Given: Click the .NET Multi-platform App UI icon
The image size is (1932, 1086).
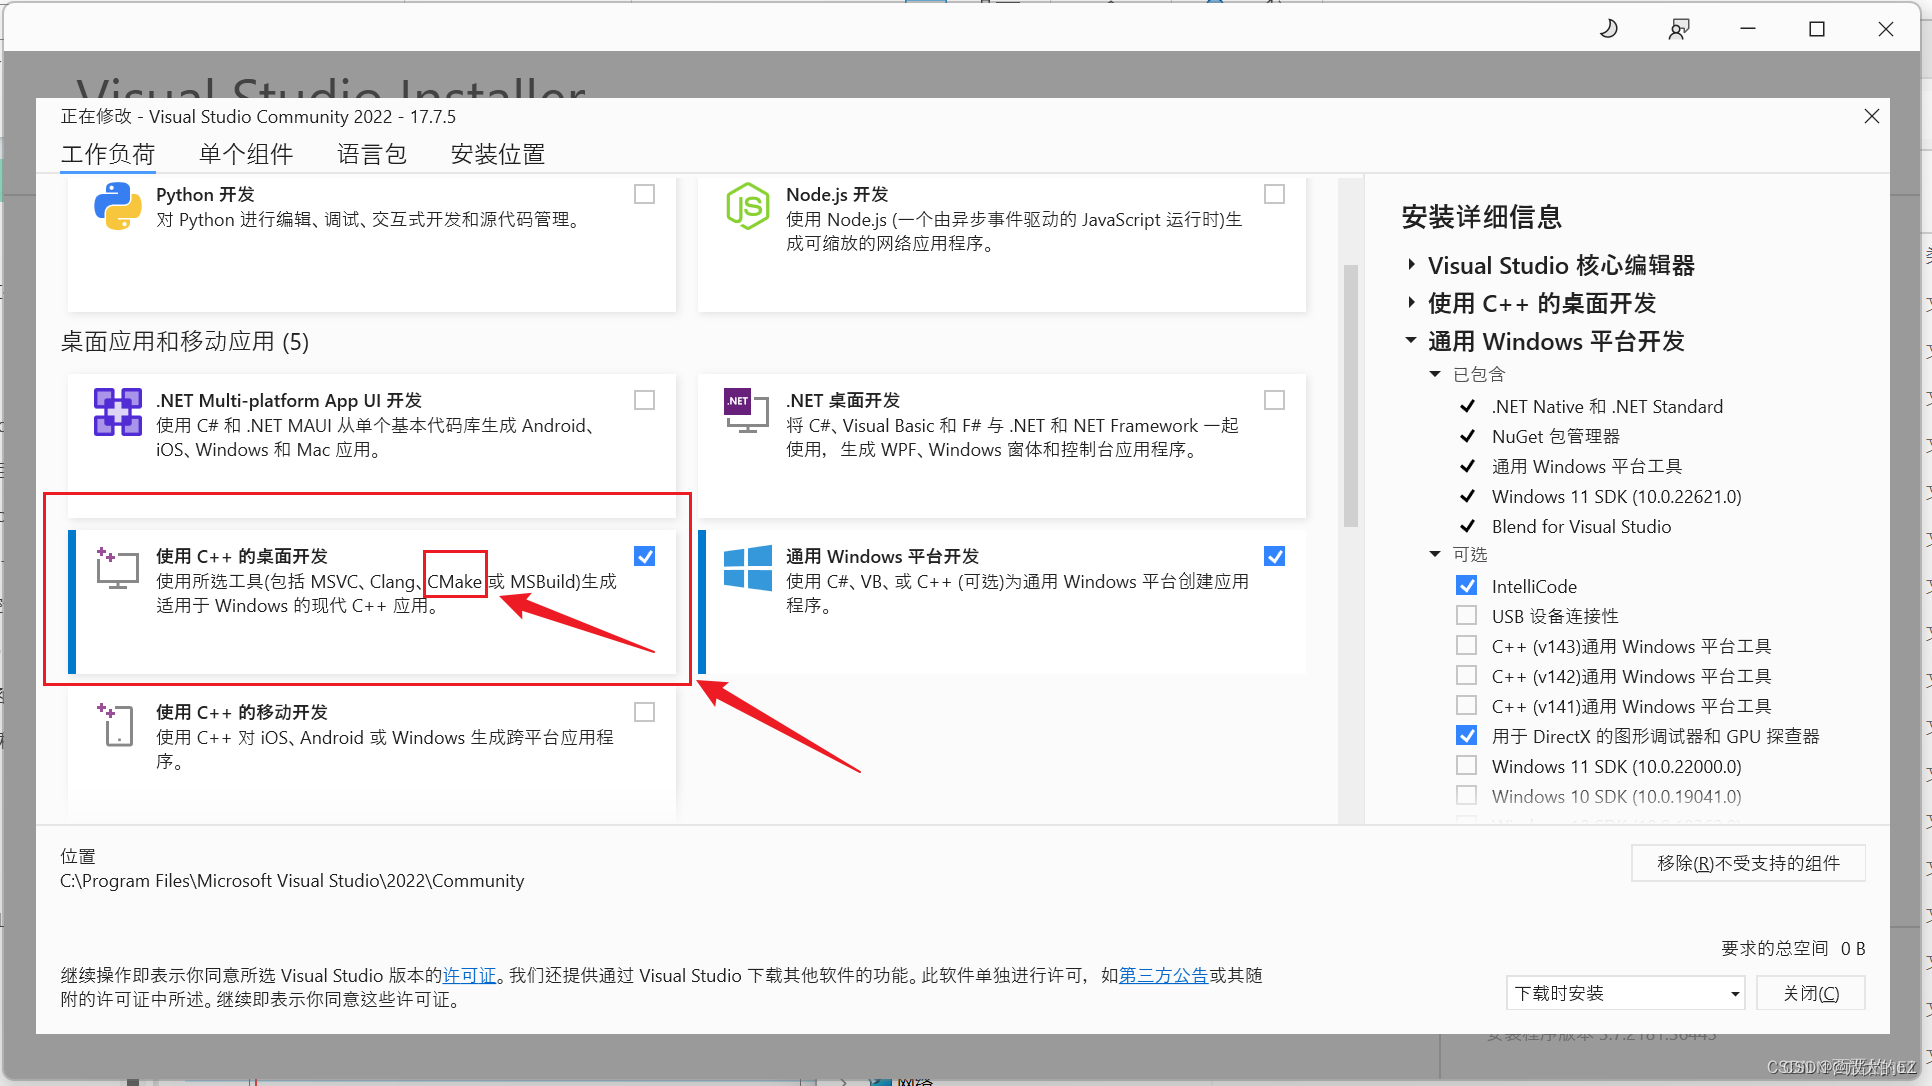Looking at the screenshot, I should tap(117, 411).
